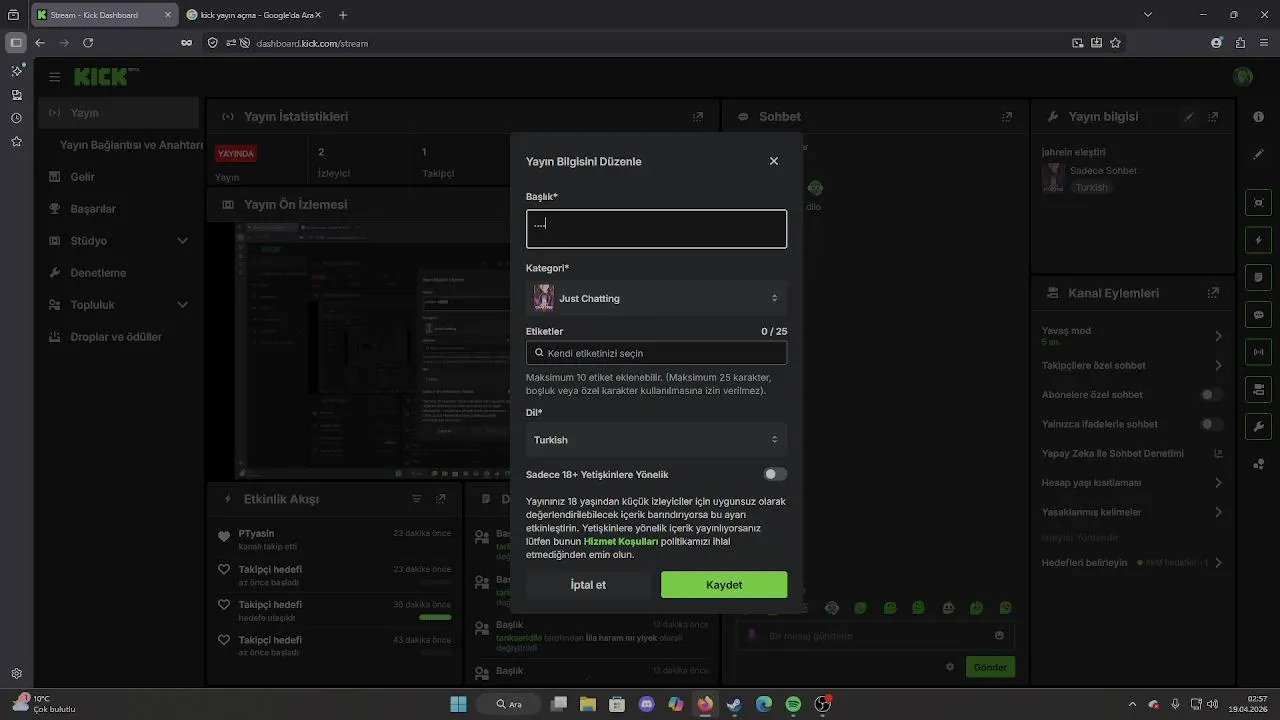Open the Kategori Just Chatting dropdown

(656, 298)
